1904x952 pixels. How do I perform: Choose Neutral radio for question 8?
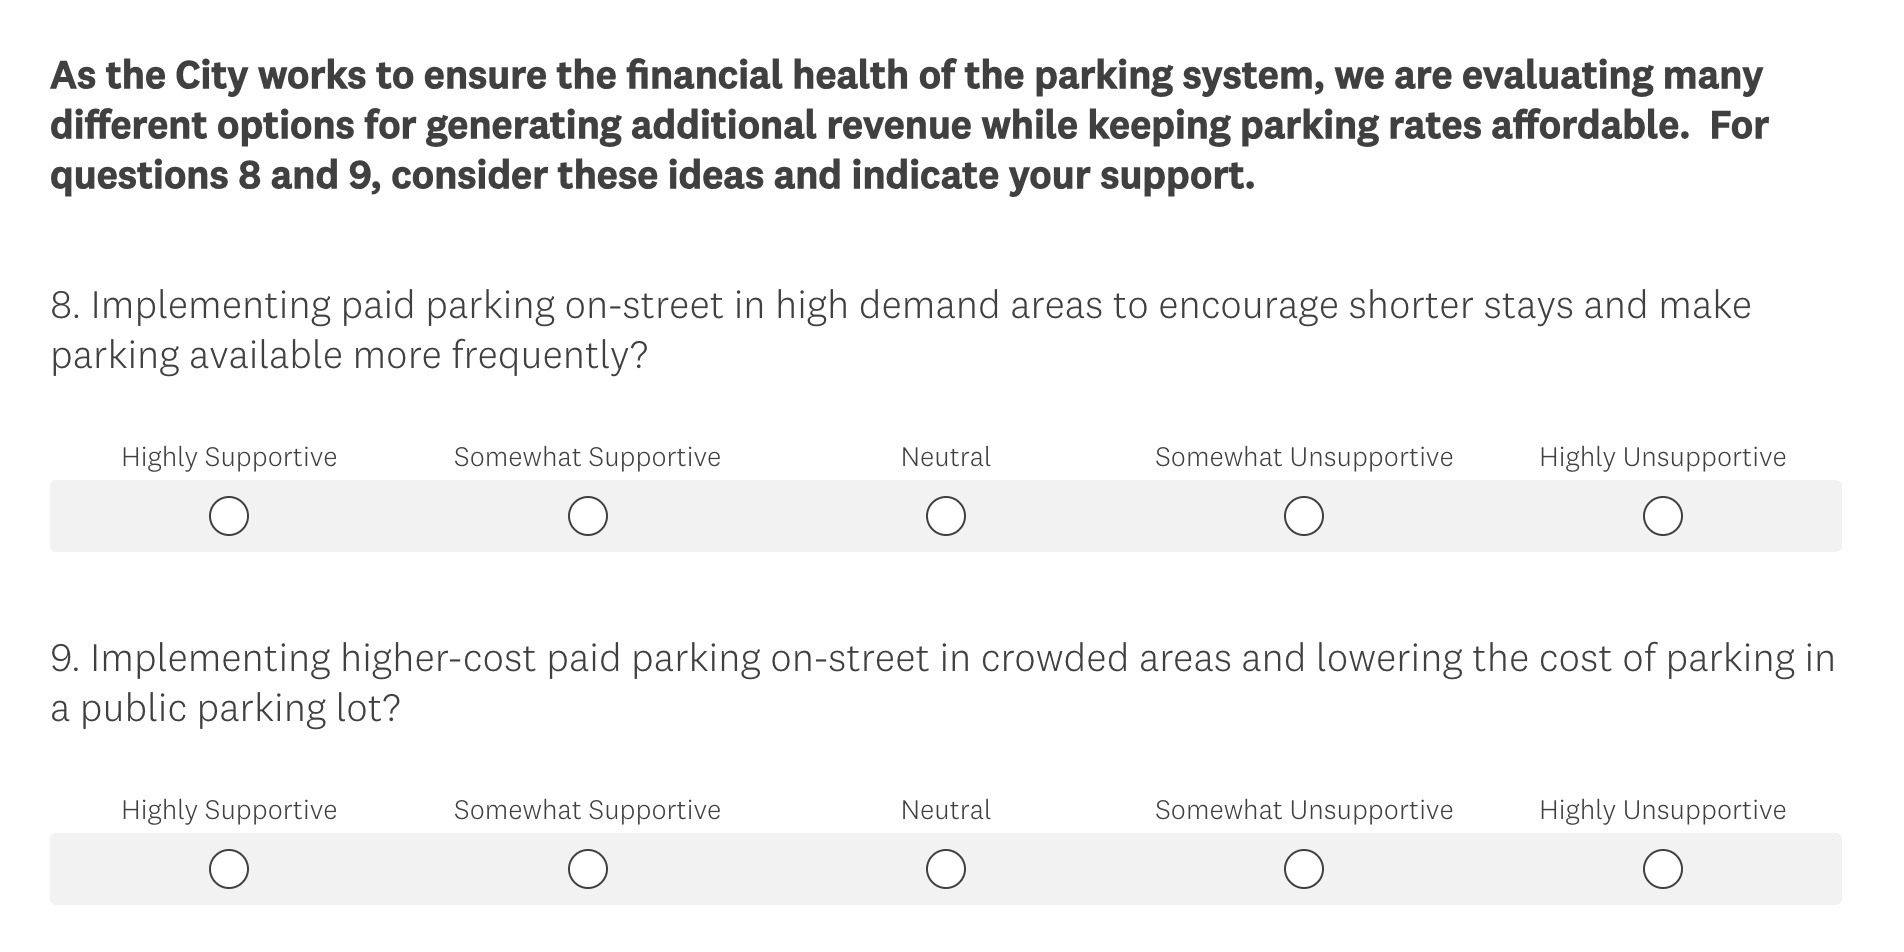click(x=946, y=516)
